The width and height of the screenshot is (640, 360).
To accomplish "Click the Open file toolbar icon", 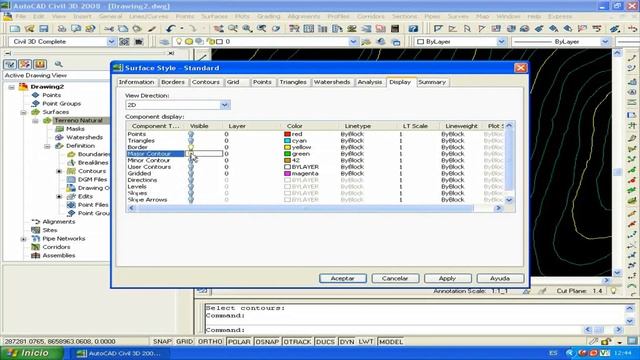I will (x=29, y=29).
